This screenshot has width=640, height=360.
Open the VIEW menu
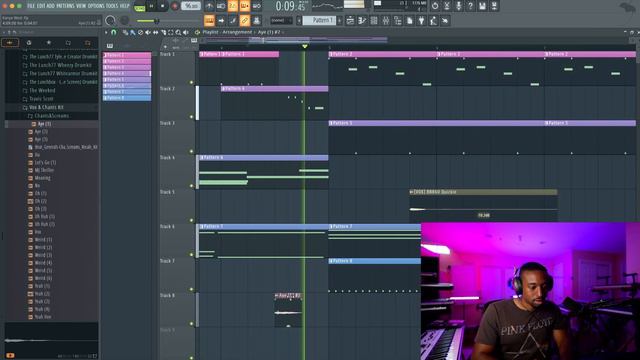81,6
